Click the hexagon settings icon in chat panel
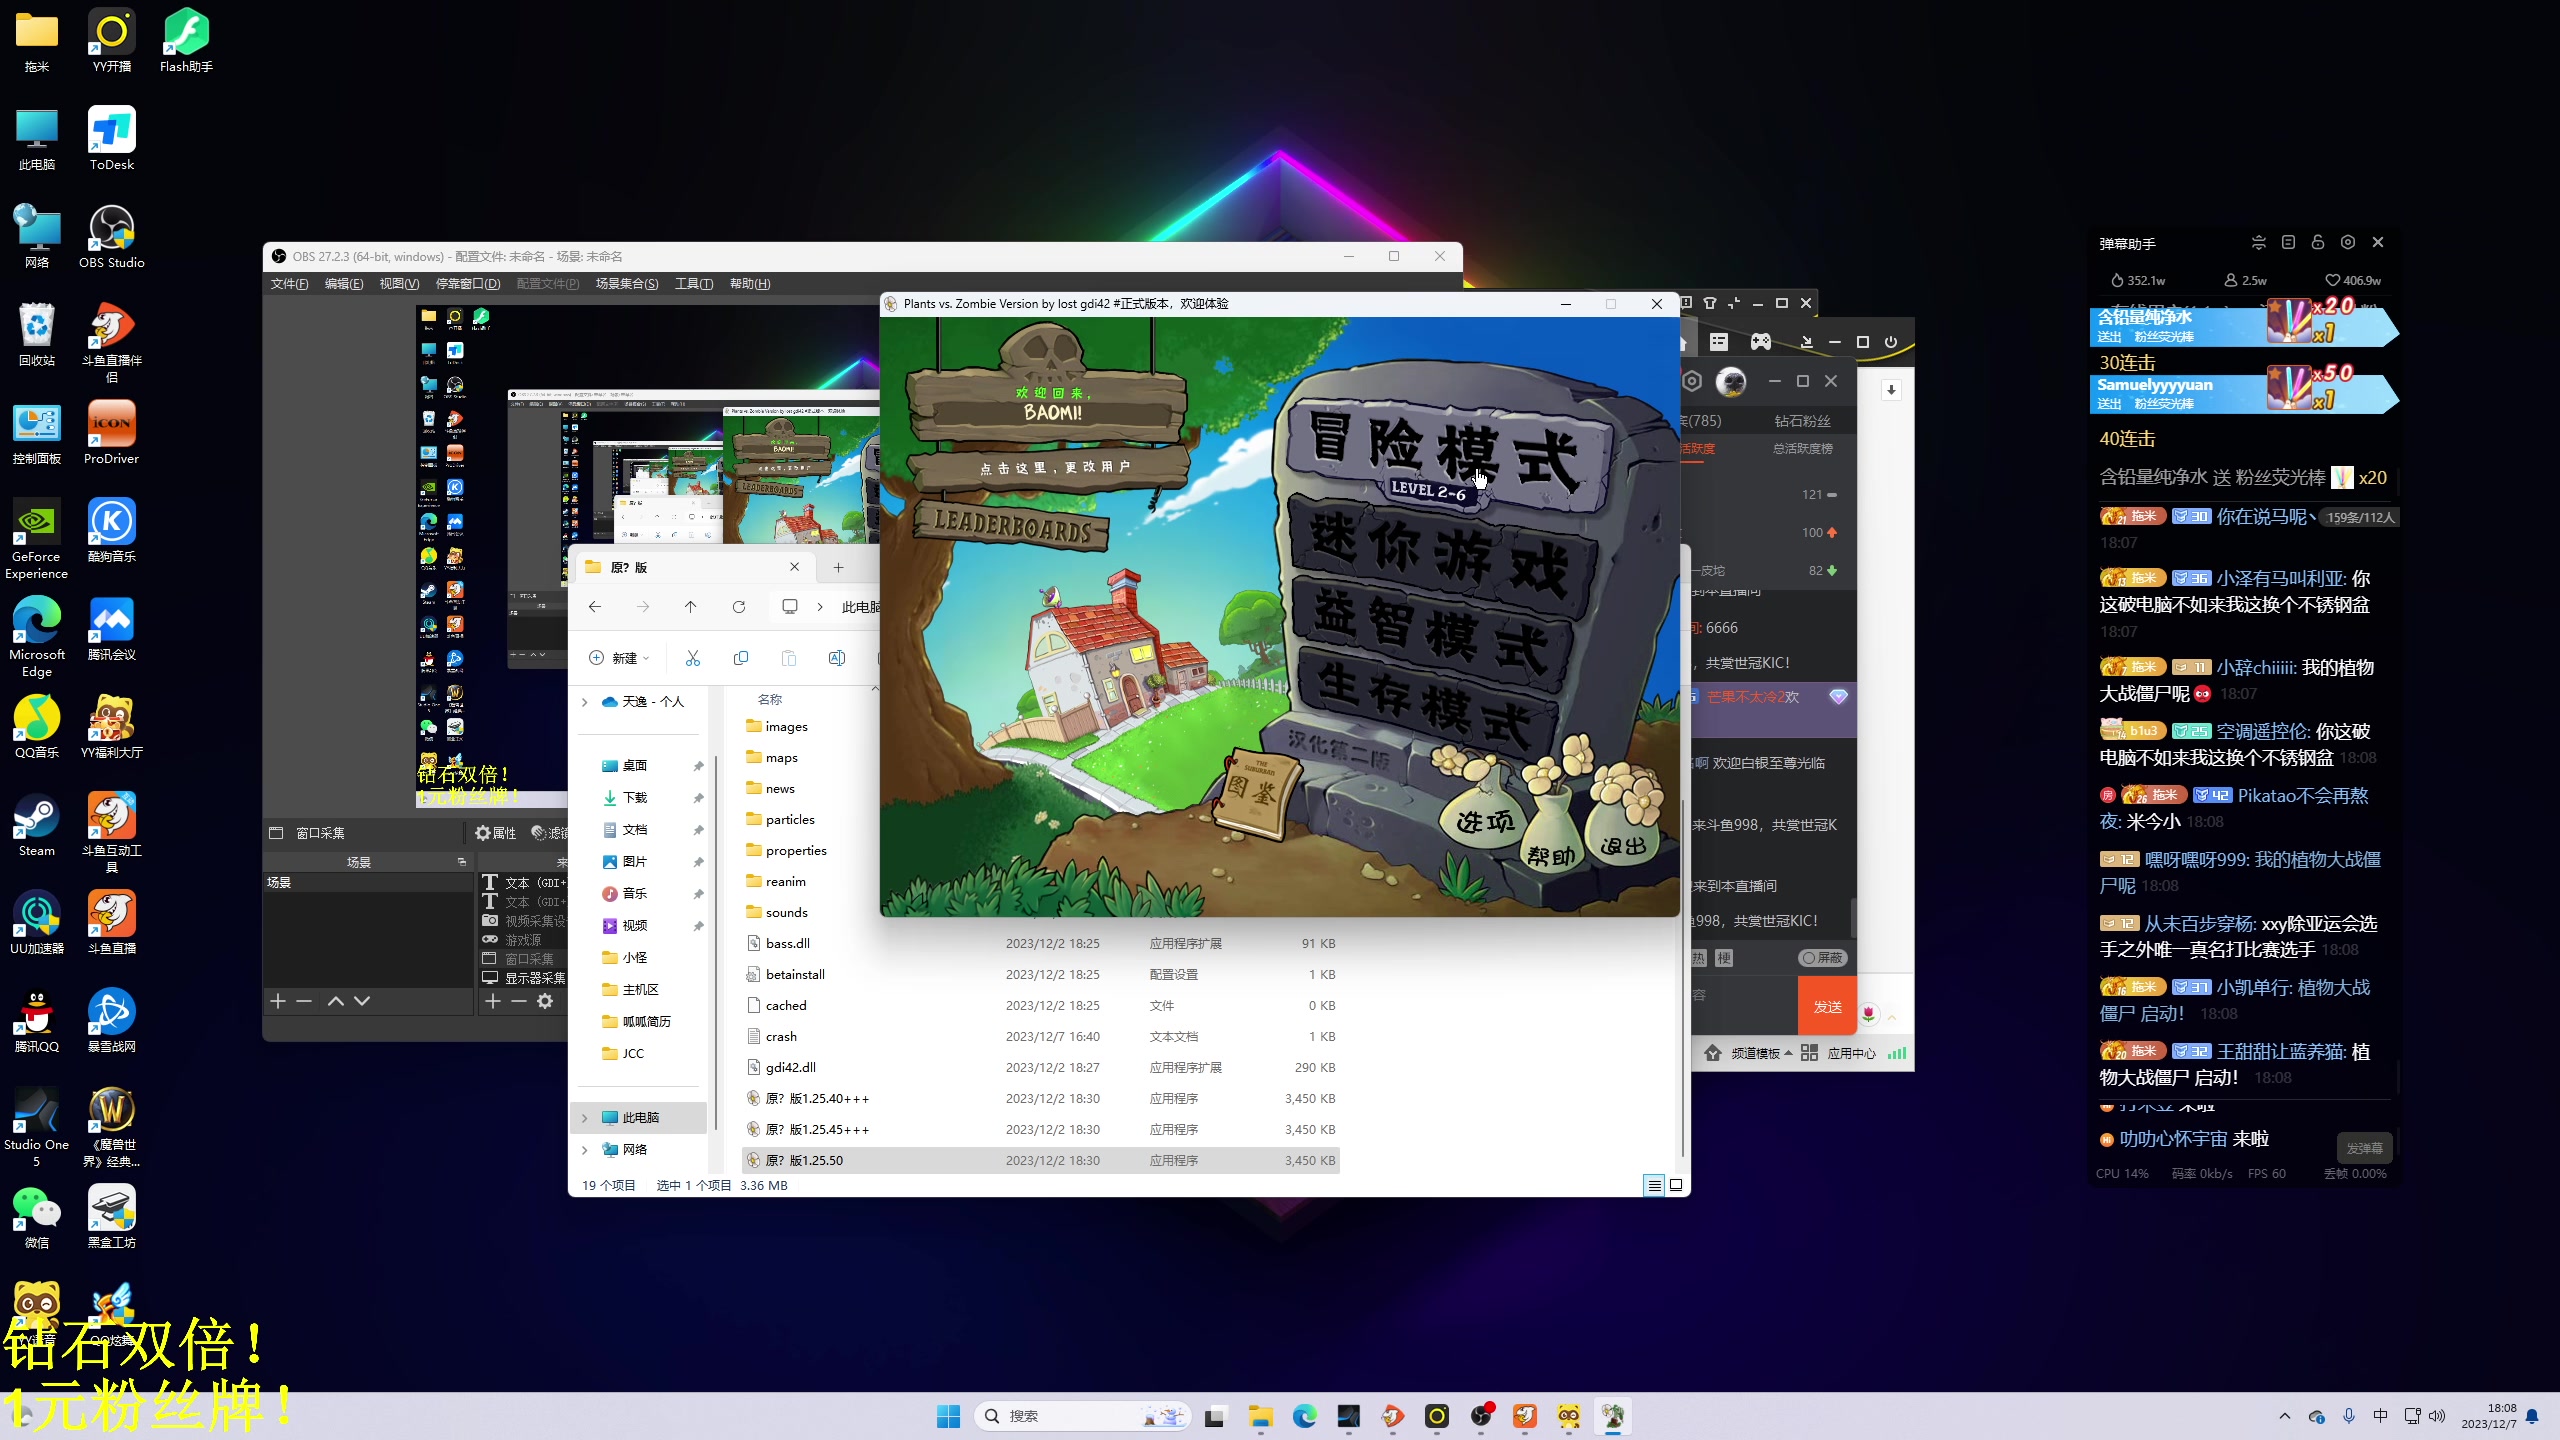The image size is (2560, 1440). (x=1692, y=381)
